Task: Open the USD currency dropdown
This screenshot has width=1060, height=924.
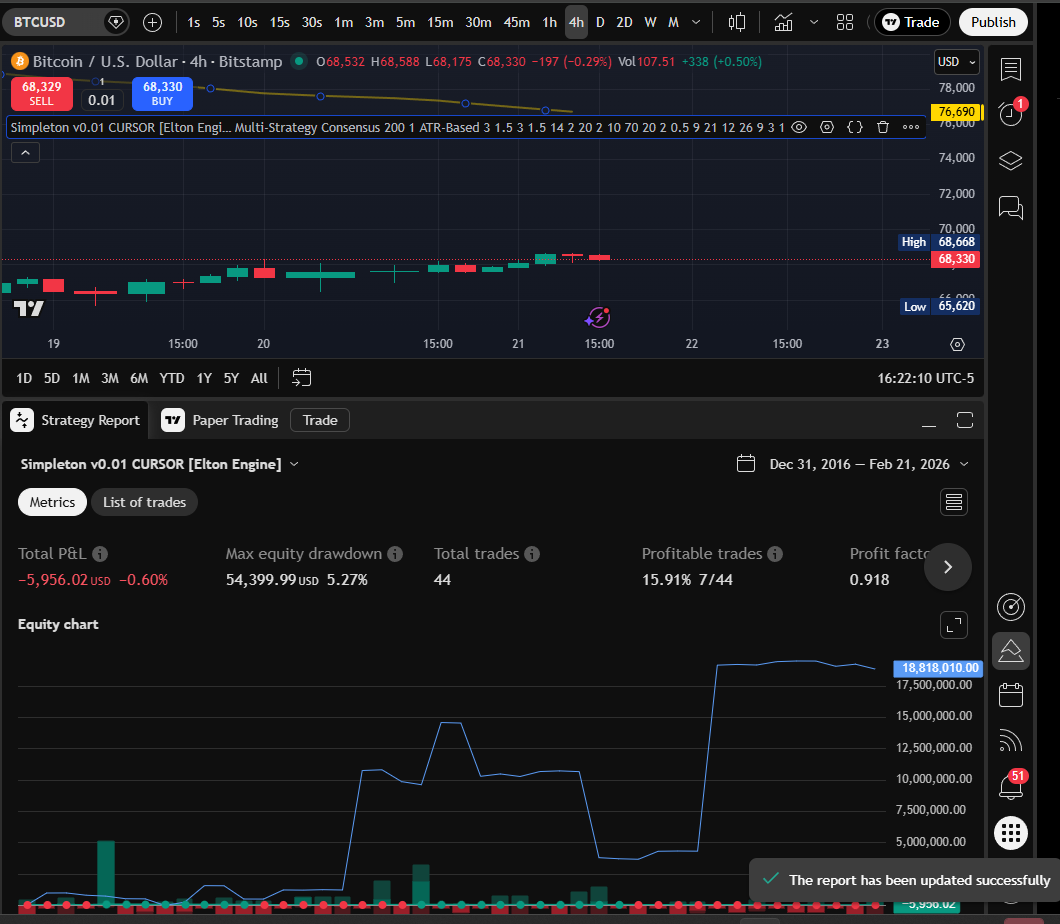Action: point(956,61)
